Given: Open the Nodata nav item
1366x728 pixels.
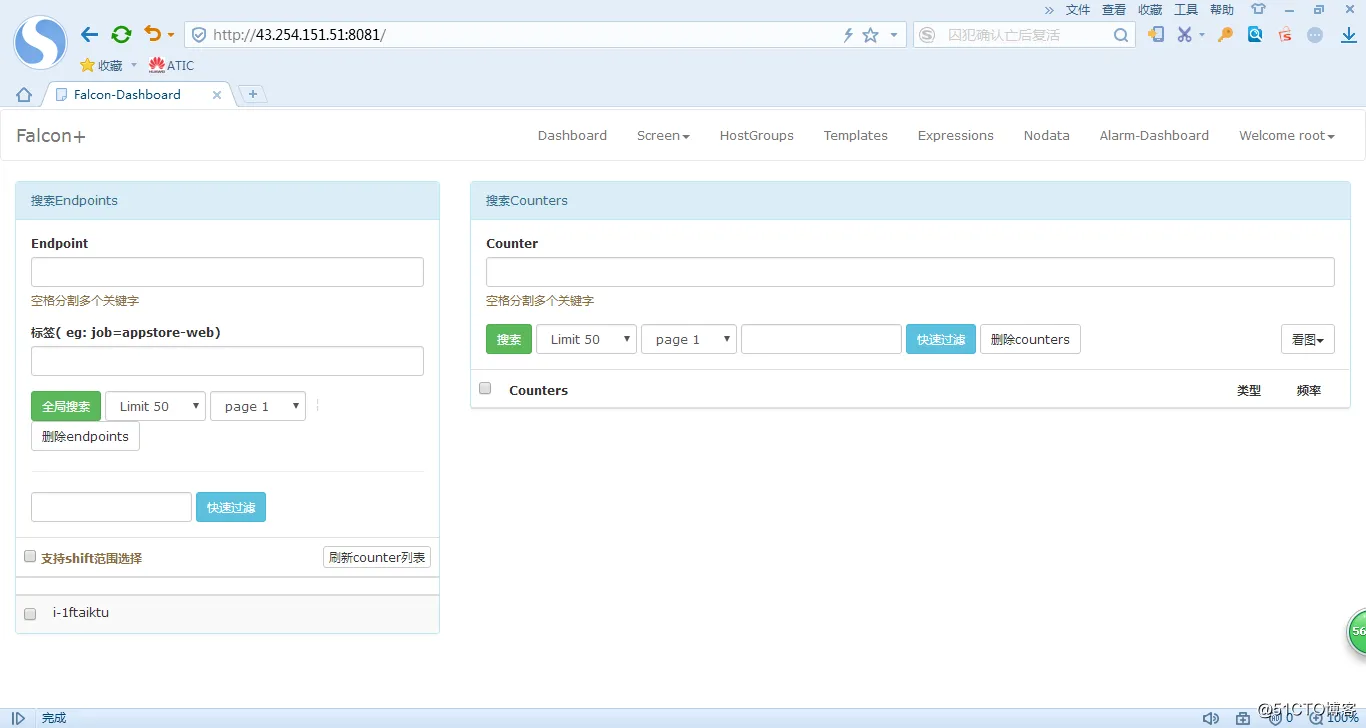Looking at the screenshot, I should (x=1046, y=135).
